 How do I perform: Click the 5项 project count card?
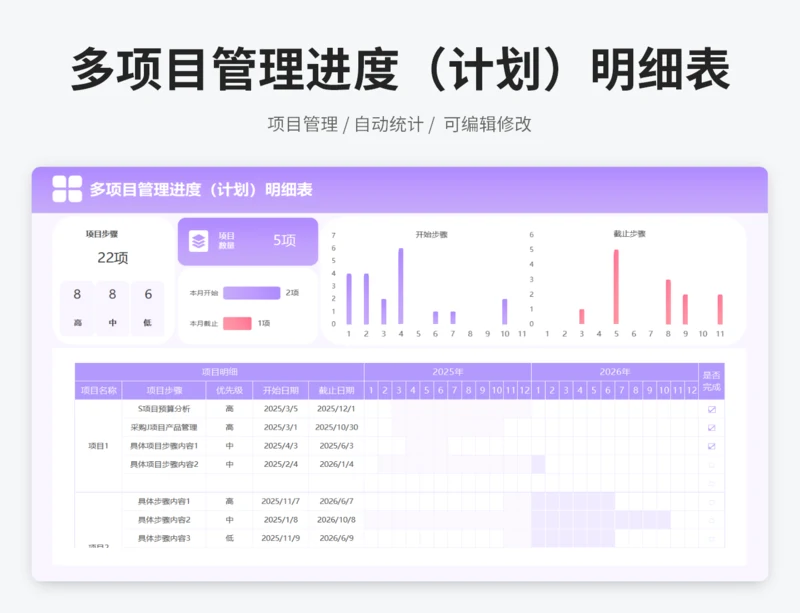tap(248, 241)
